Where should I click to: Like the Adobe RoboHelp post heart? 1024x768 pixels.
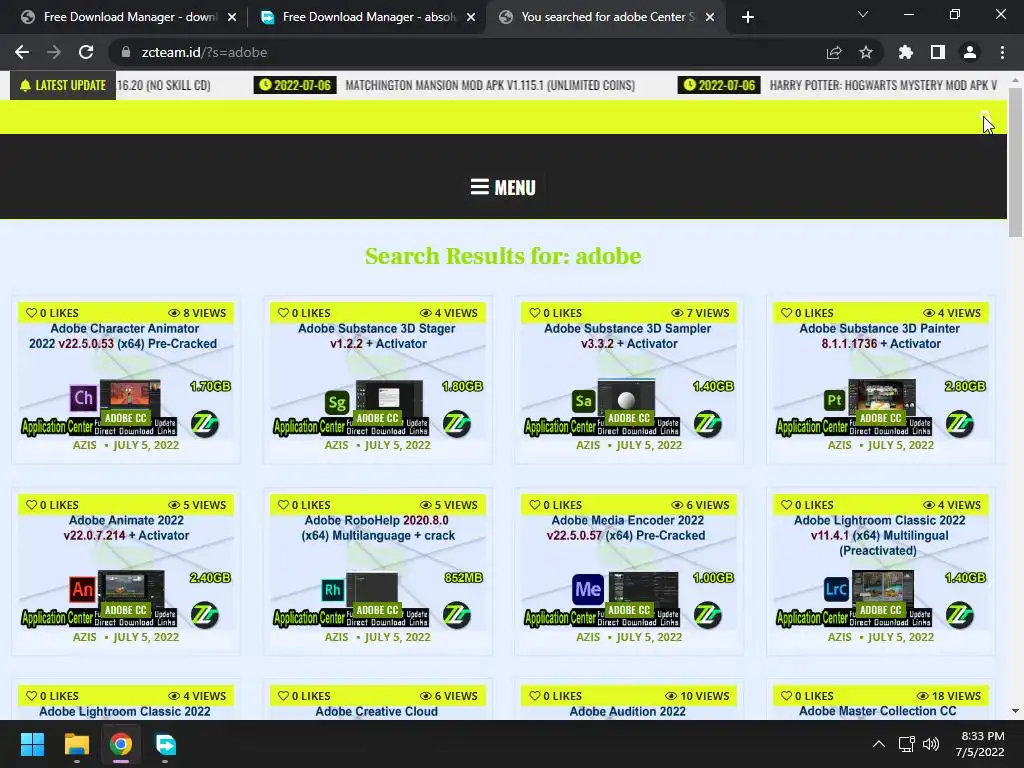point(283,505)
